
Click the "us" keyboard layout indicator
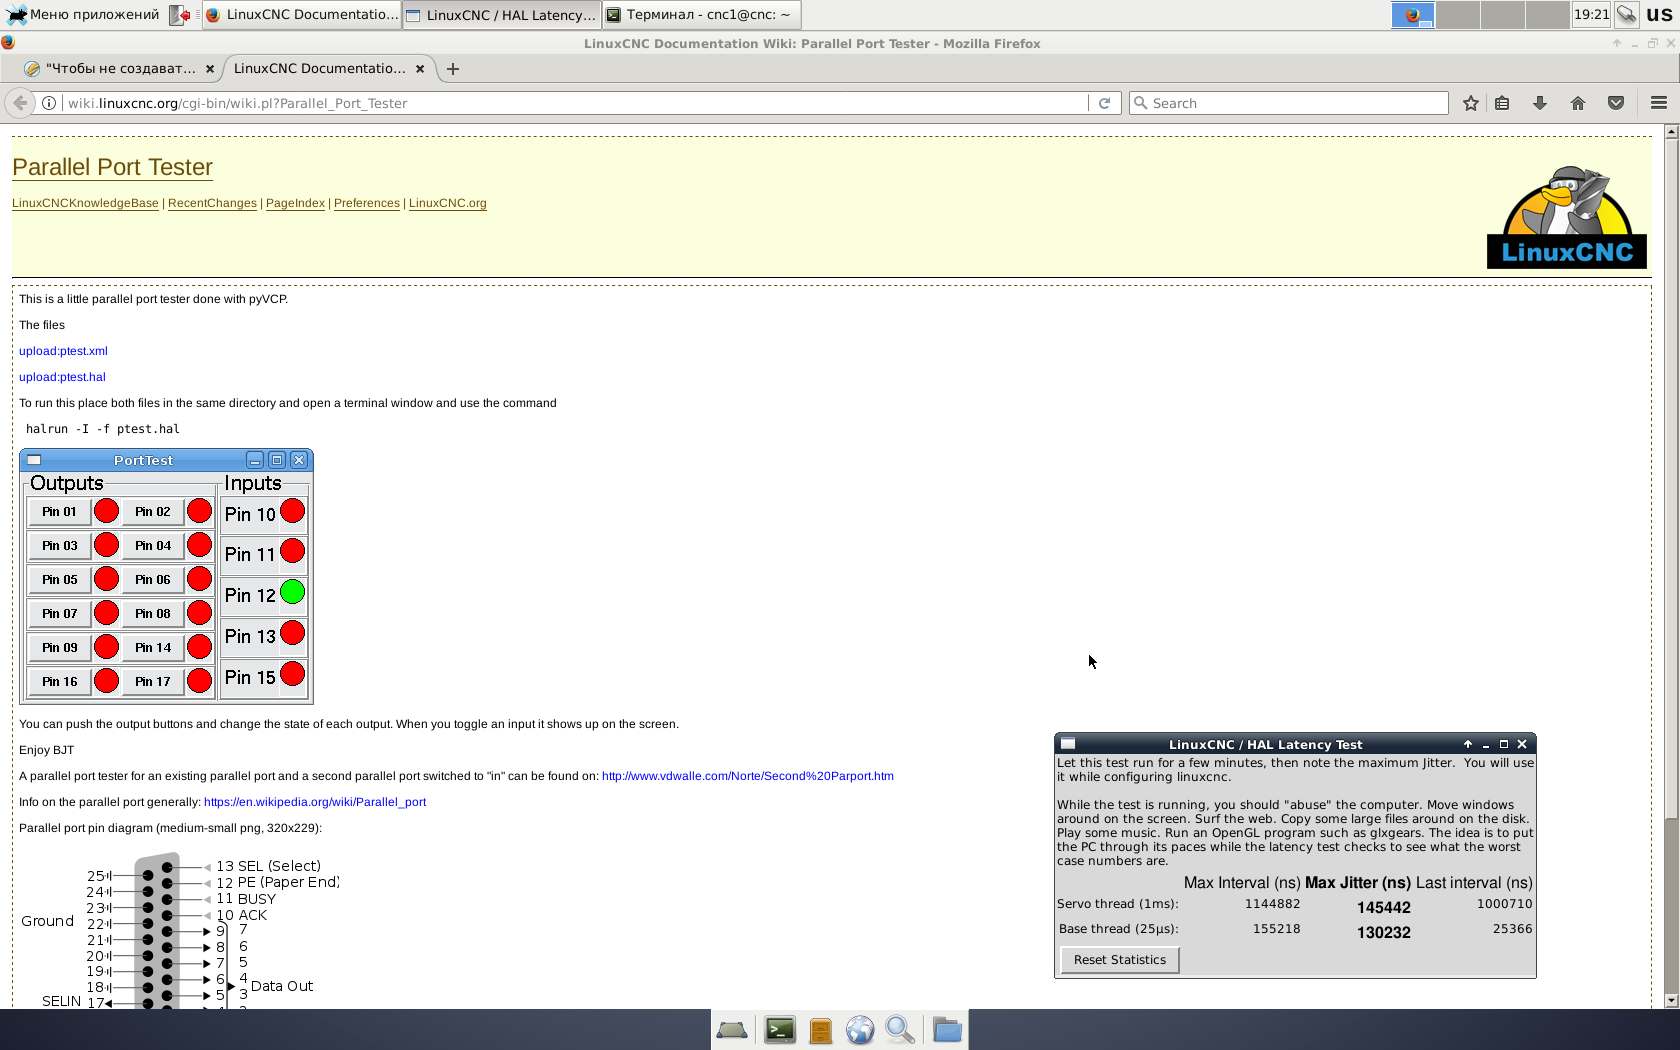pos(1659,15)
